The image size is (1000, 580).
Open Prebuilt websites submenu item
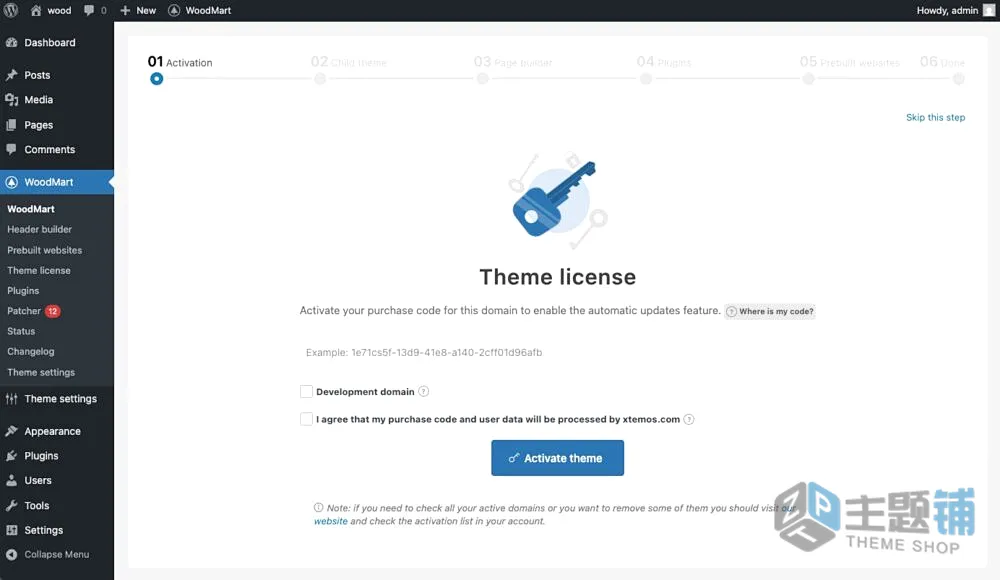point(45,250)
